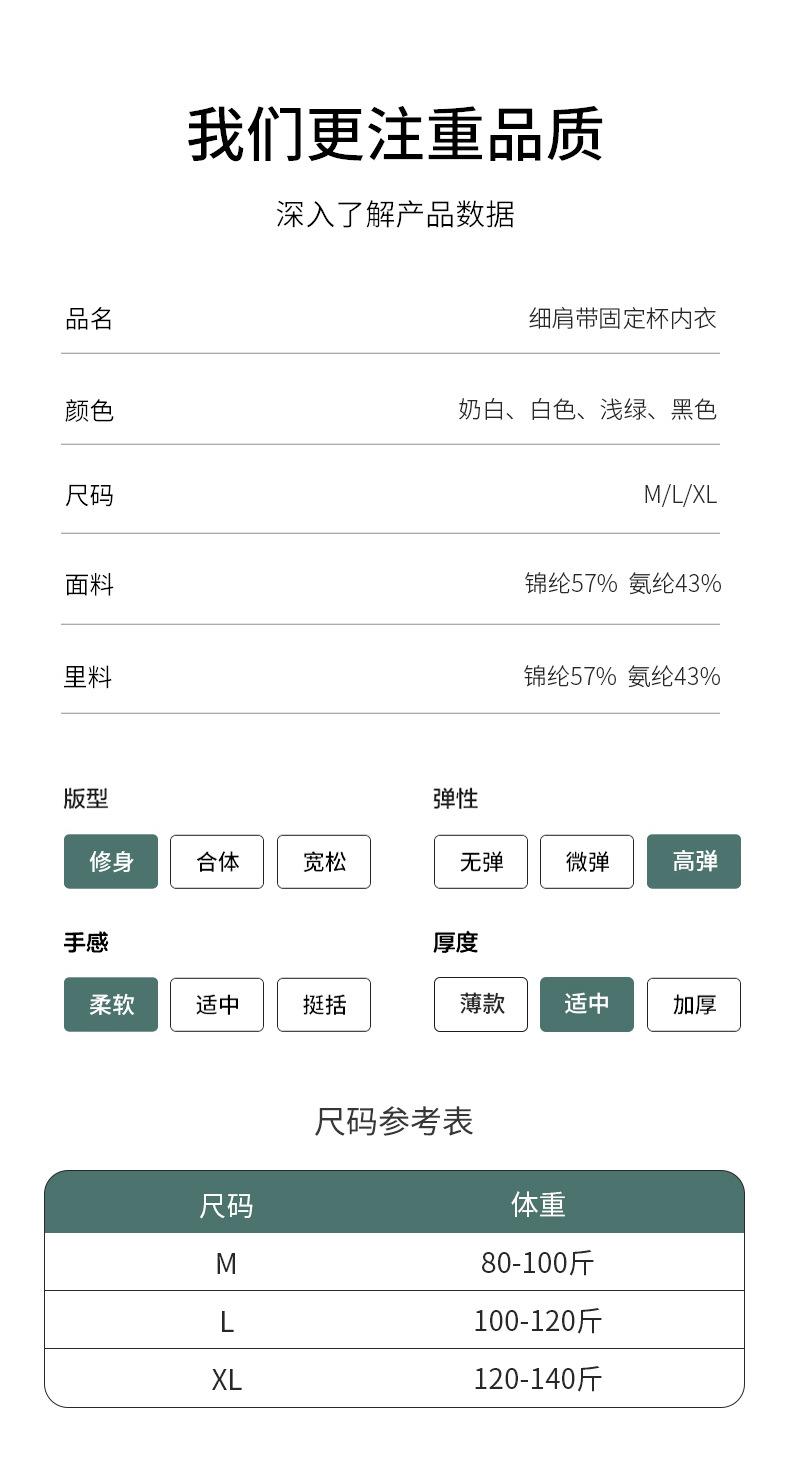
Task: Choose the 高弹 elasticity option
Action: point(694,861)
